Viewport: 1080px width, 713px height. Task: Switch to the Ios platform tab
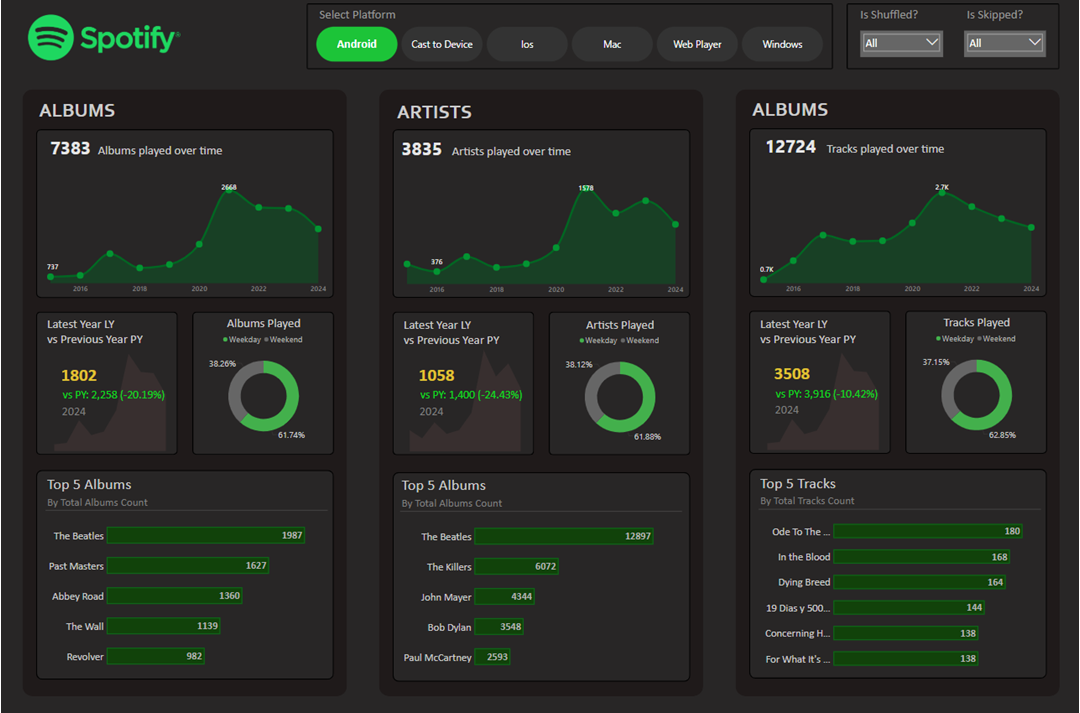point(527,44)
